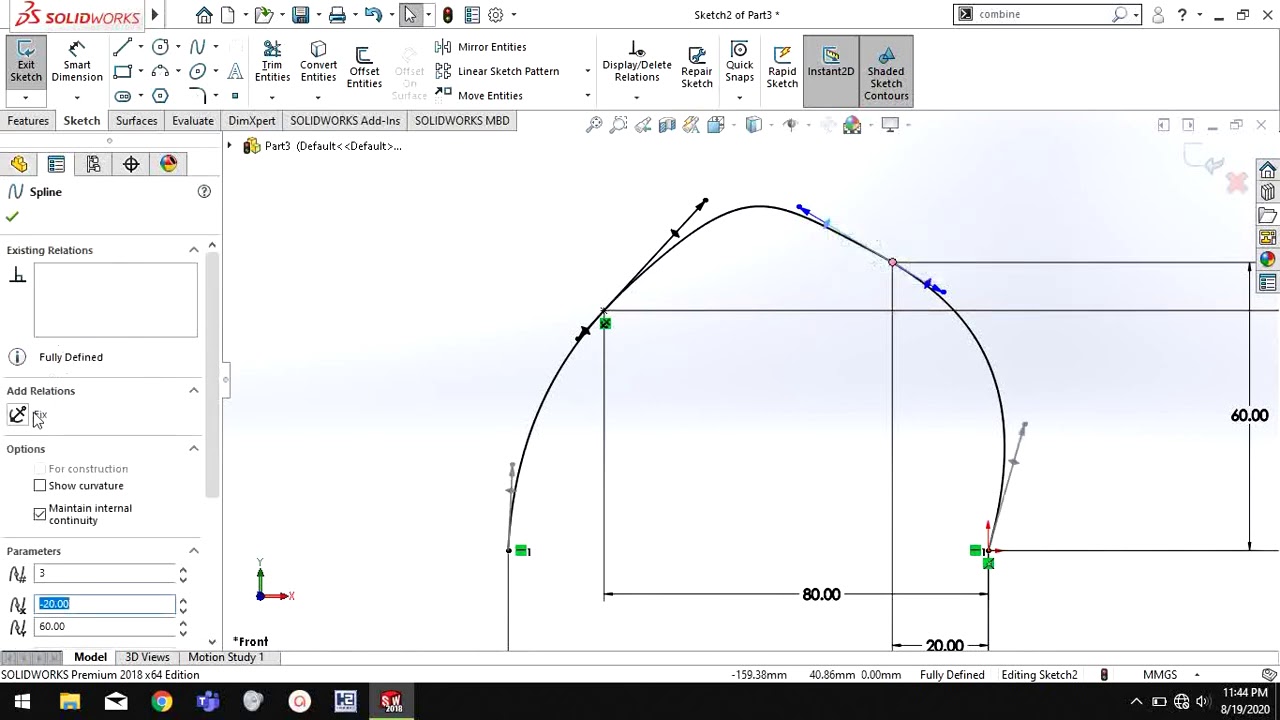
Task: Select the Polygon sketch tool
Action: click(x=160, y=96)
